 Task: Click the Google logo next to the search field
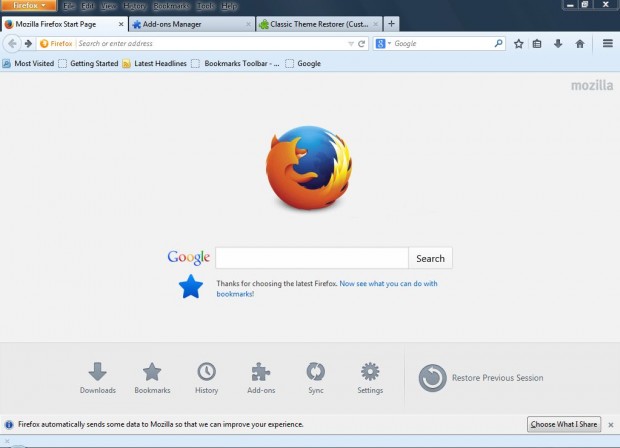189,257
